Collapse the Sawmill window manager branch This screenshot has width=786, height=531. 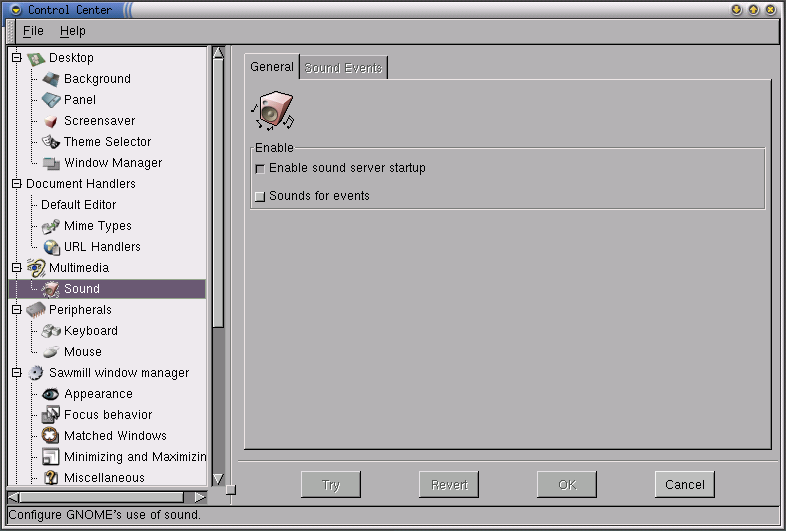click(x=16, y=373)
